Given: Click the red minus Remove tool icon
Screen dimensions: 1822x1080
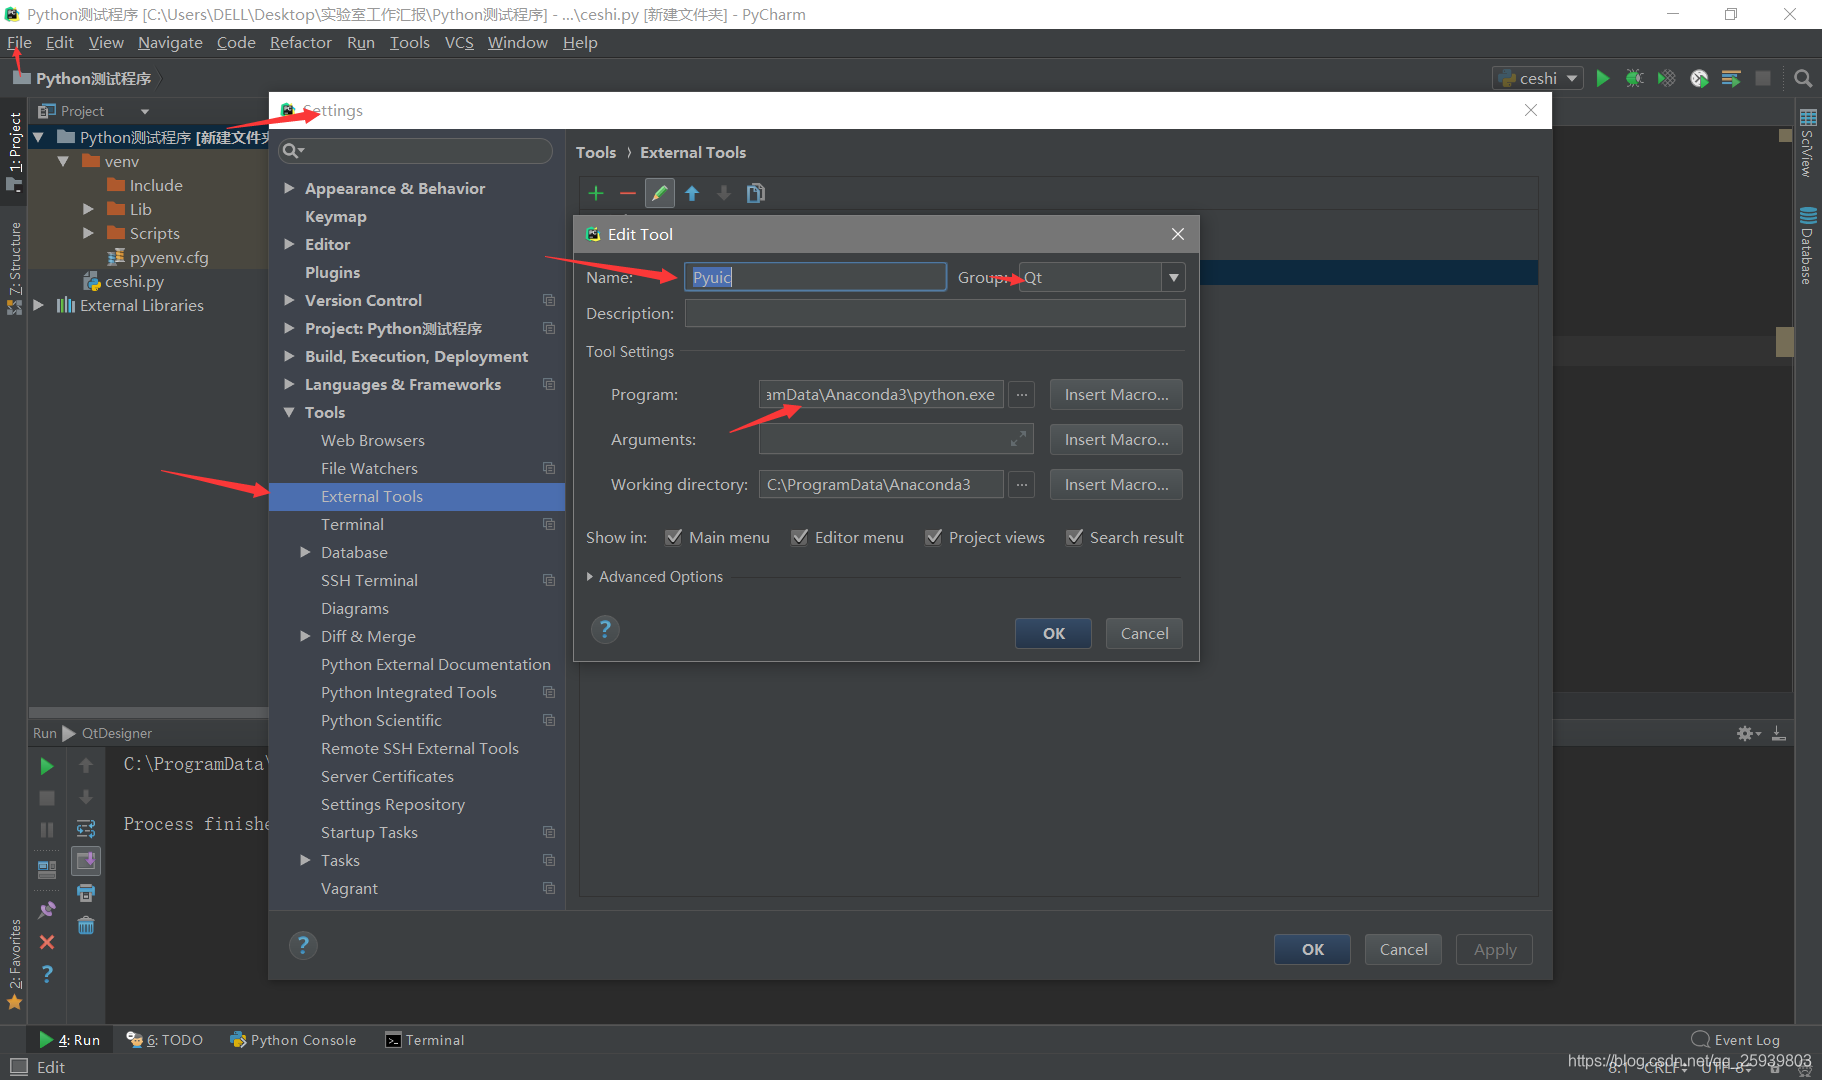Looking at the screenshot, I should (628, 193).
